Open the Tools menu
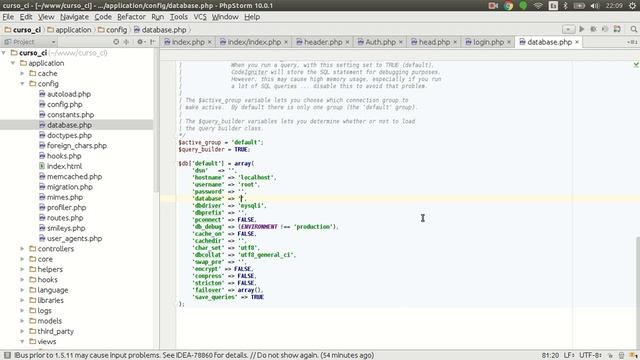Screen dimensions: 640x360 click(179, 17)
